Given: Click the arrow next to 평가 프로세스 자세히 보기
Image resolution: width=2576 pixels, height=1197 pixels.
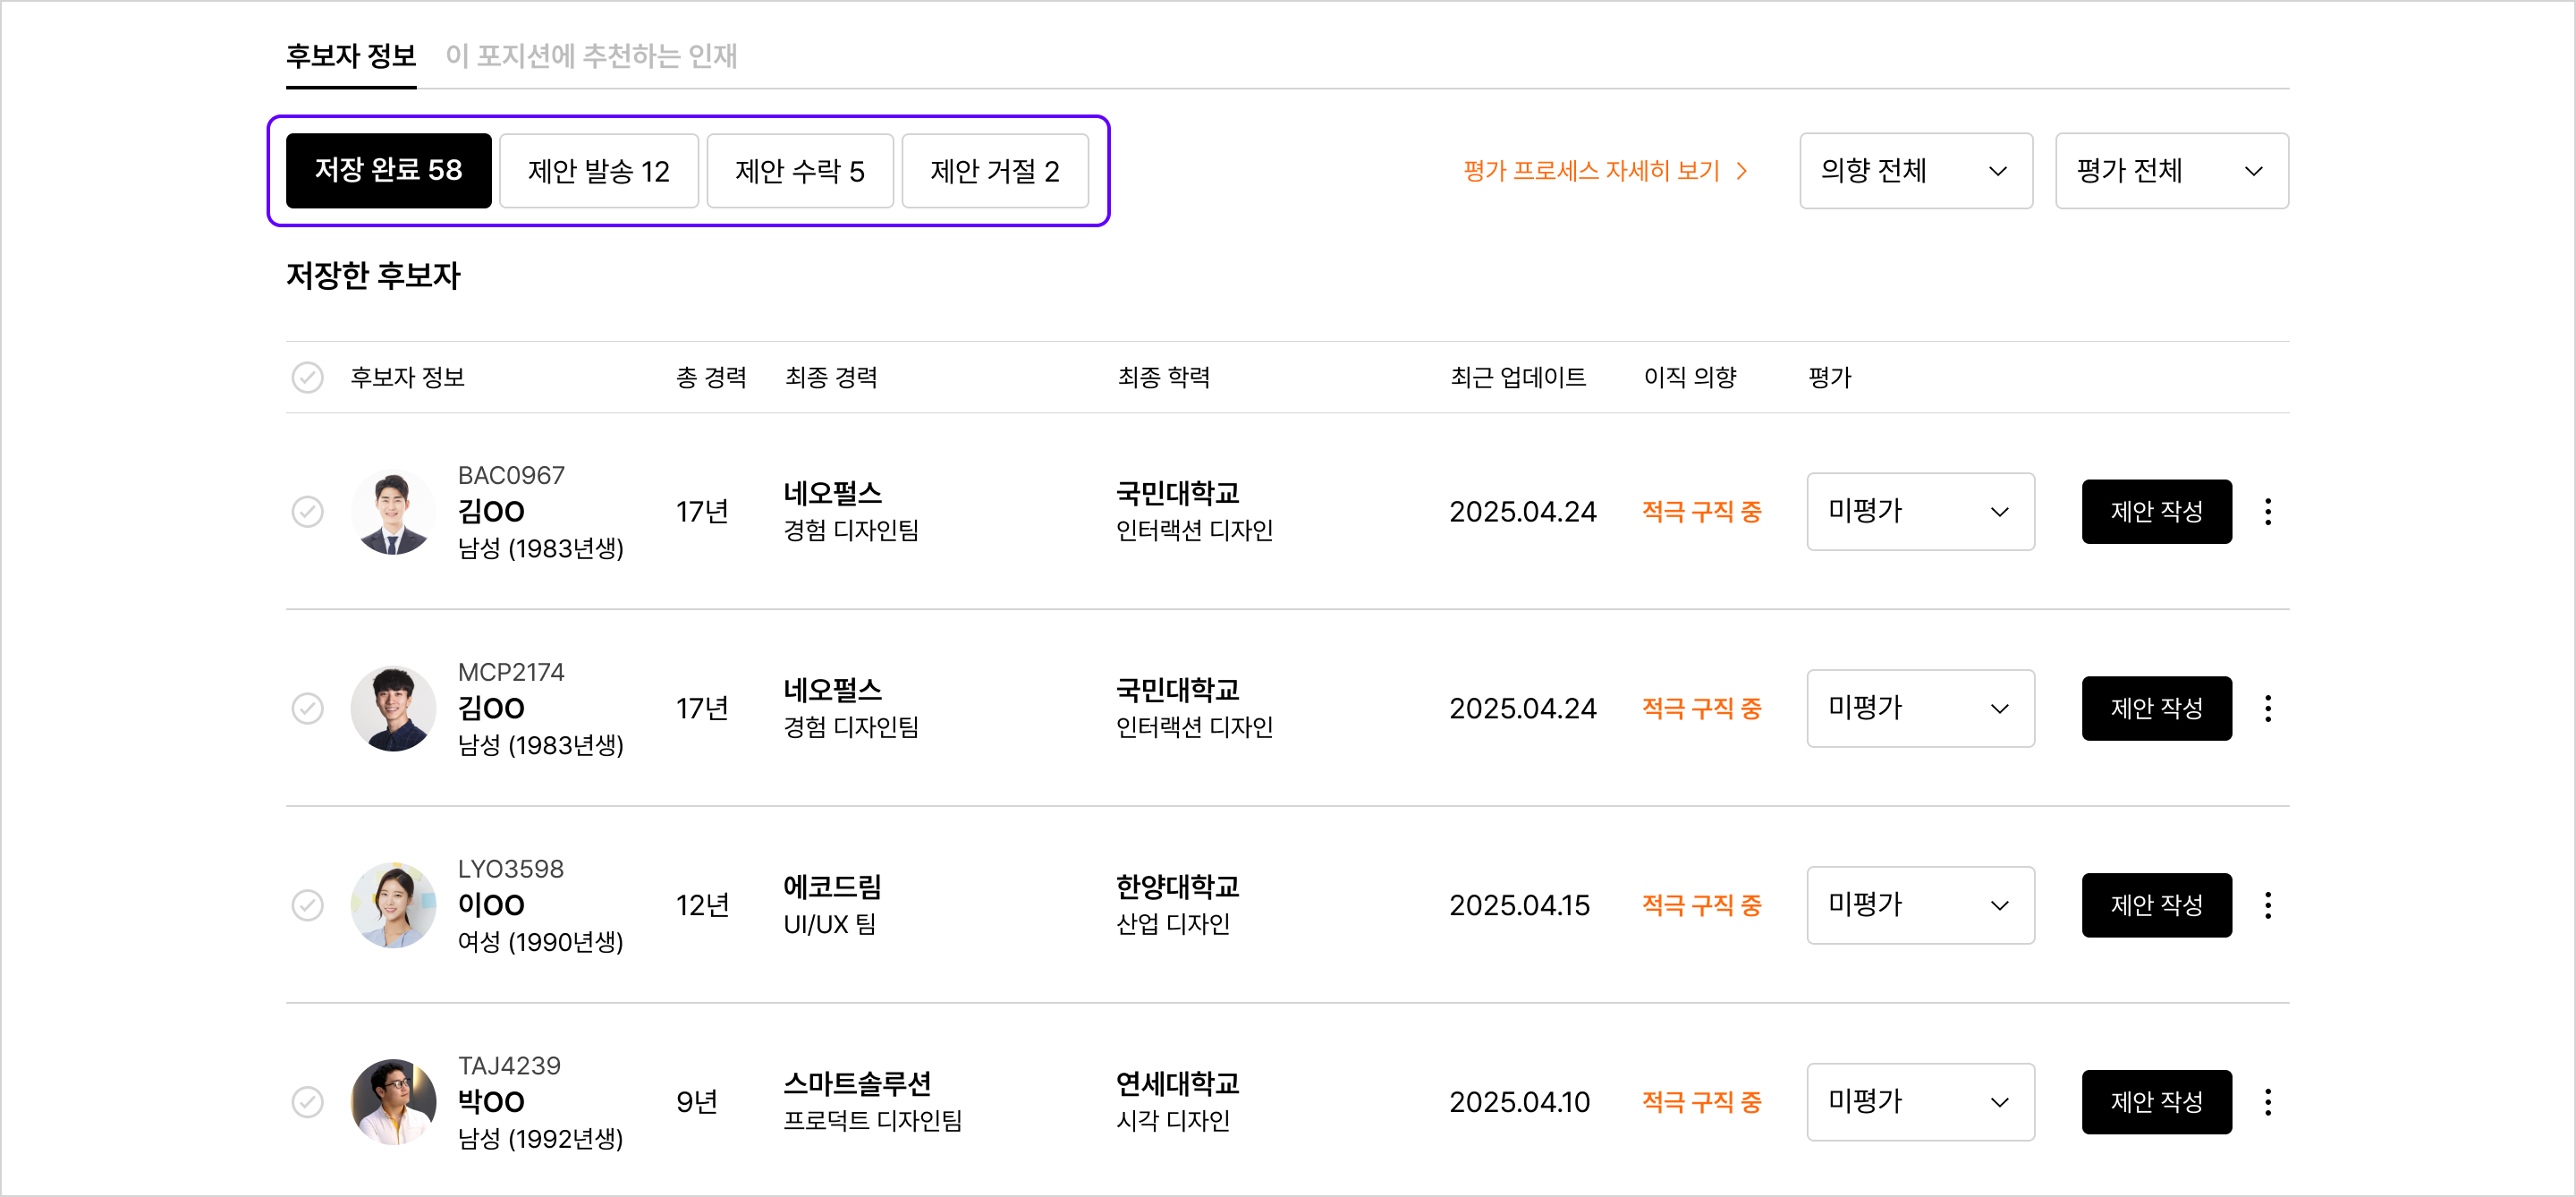Looking at the screenshot, I should point(1742,171).
